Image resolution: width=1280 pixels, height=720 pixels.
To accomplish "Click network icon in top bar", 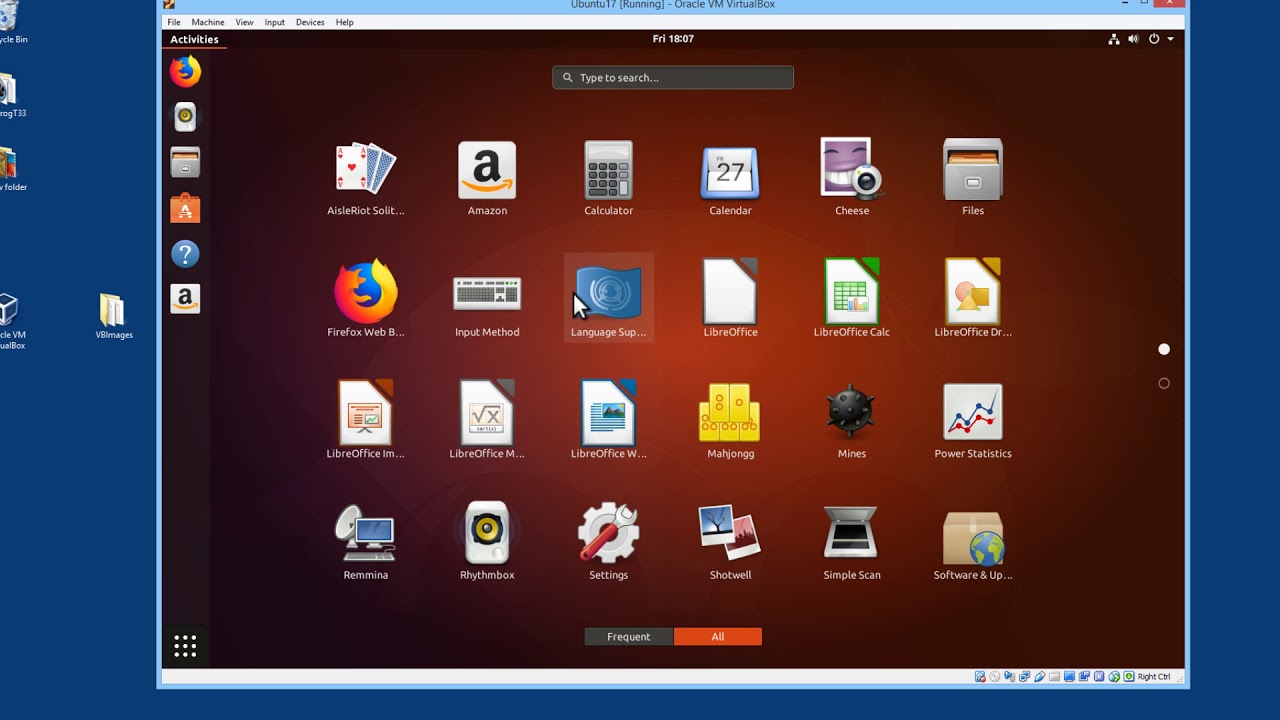I will pyautogui.click(x=1114, y=39).
